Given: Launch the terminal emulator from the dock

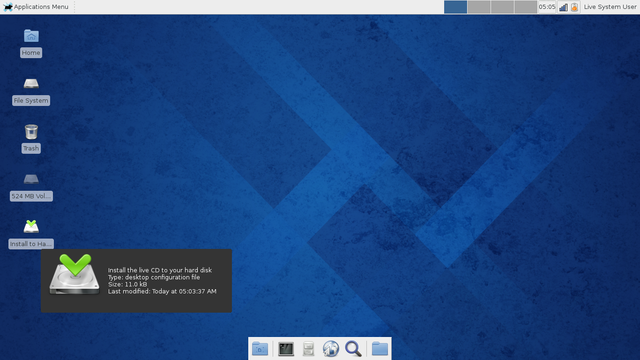Looking at the screenshot, I should 286,349.
